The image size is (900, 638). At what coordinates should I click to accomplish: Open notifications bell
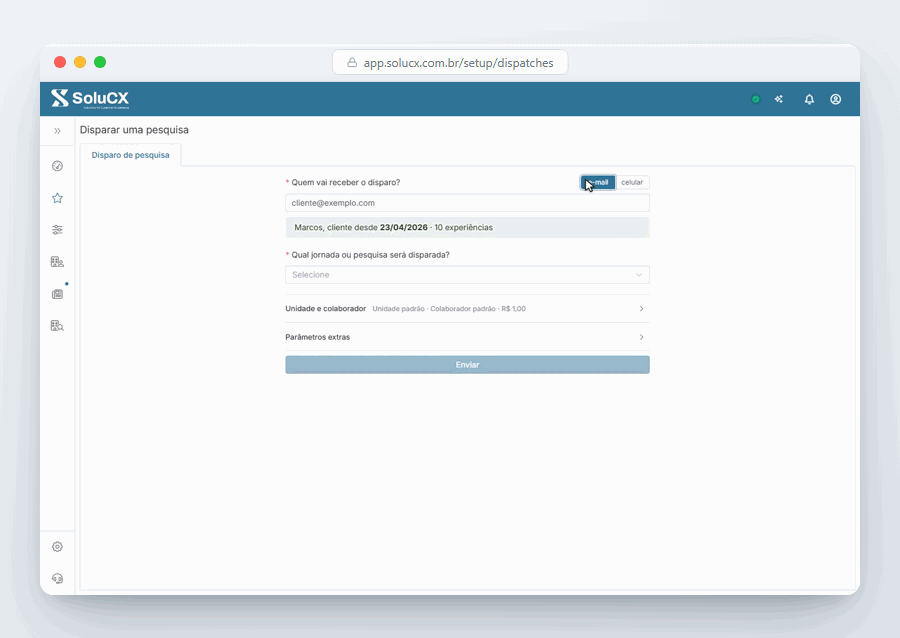809,99
